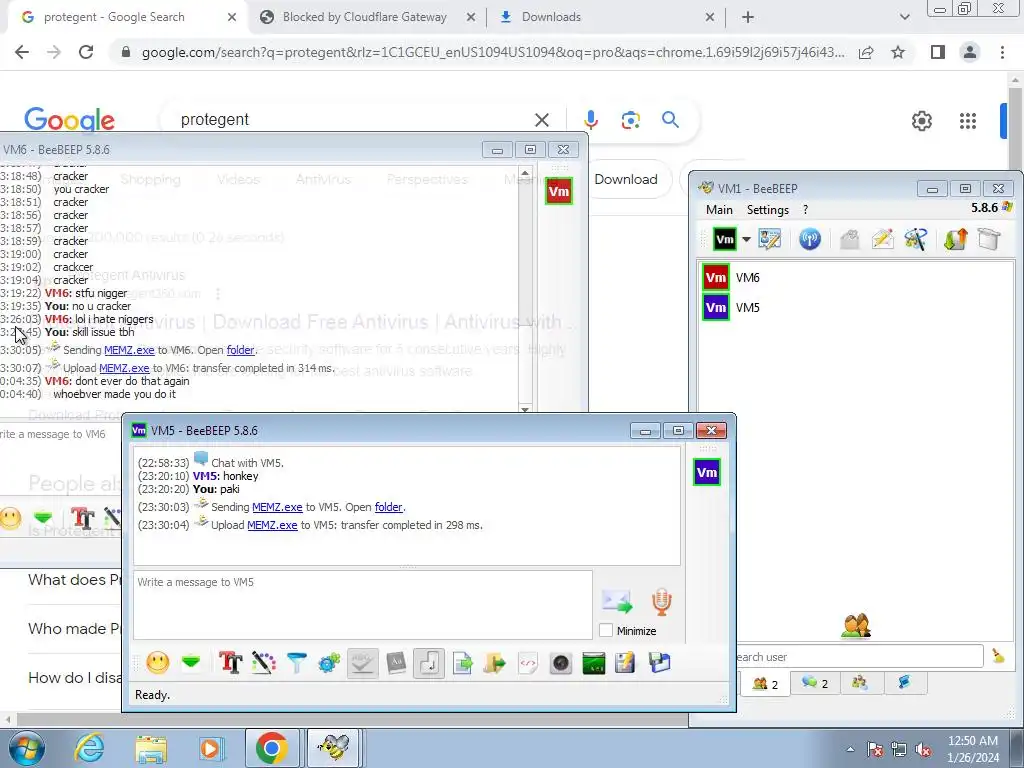Click create group icon in VM1 toolbar
Image resolution: width=1024 pixels, height=768 pixels.
(916, 240)
